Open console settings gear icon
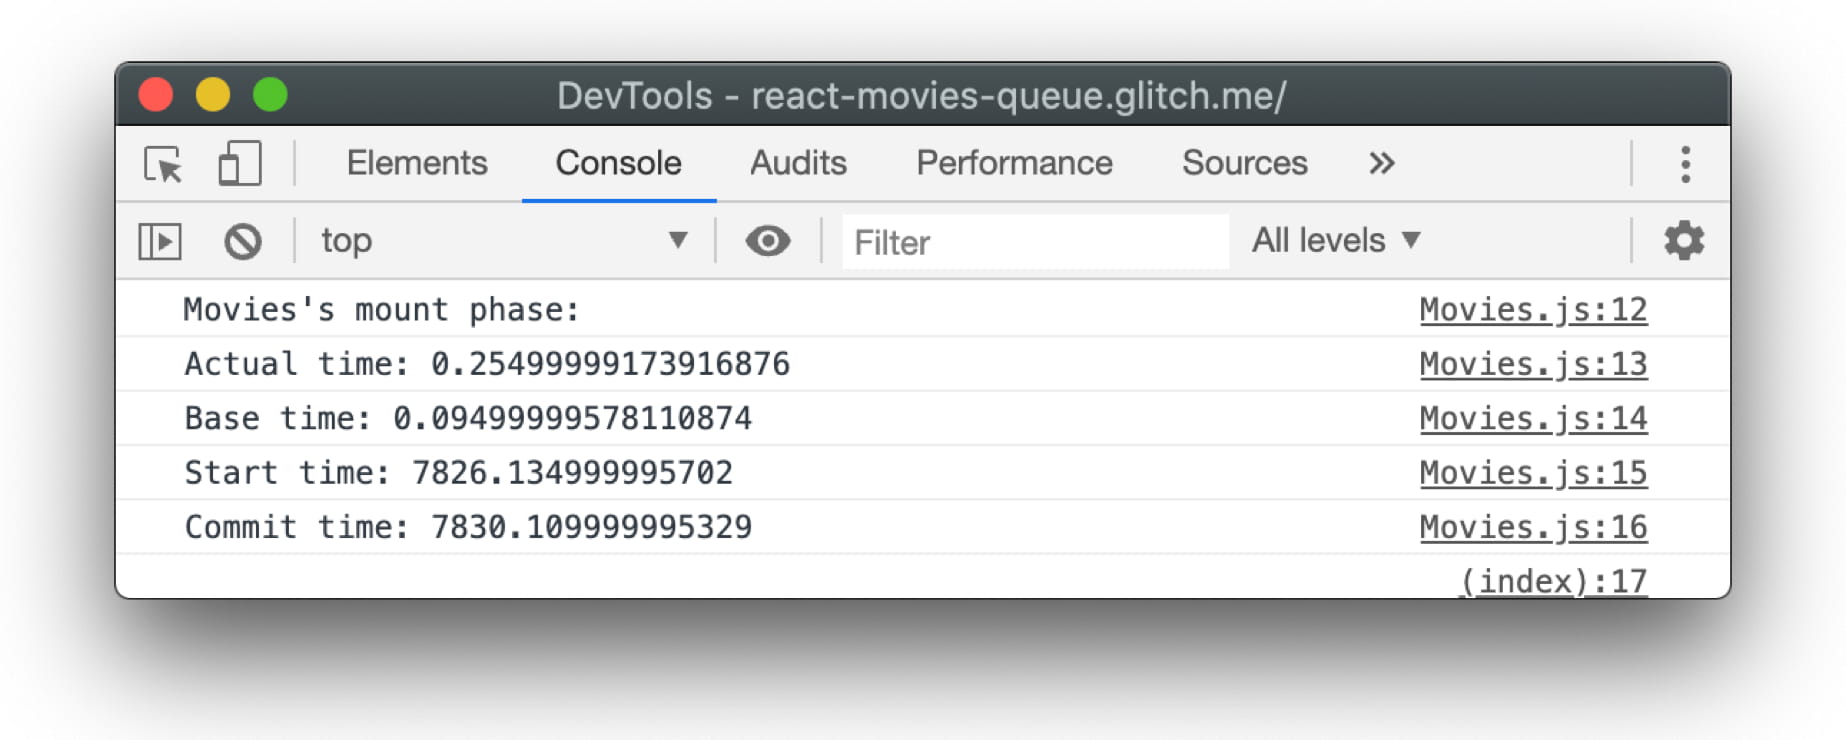 [1683, 241]
